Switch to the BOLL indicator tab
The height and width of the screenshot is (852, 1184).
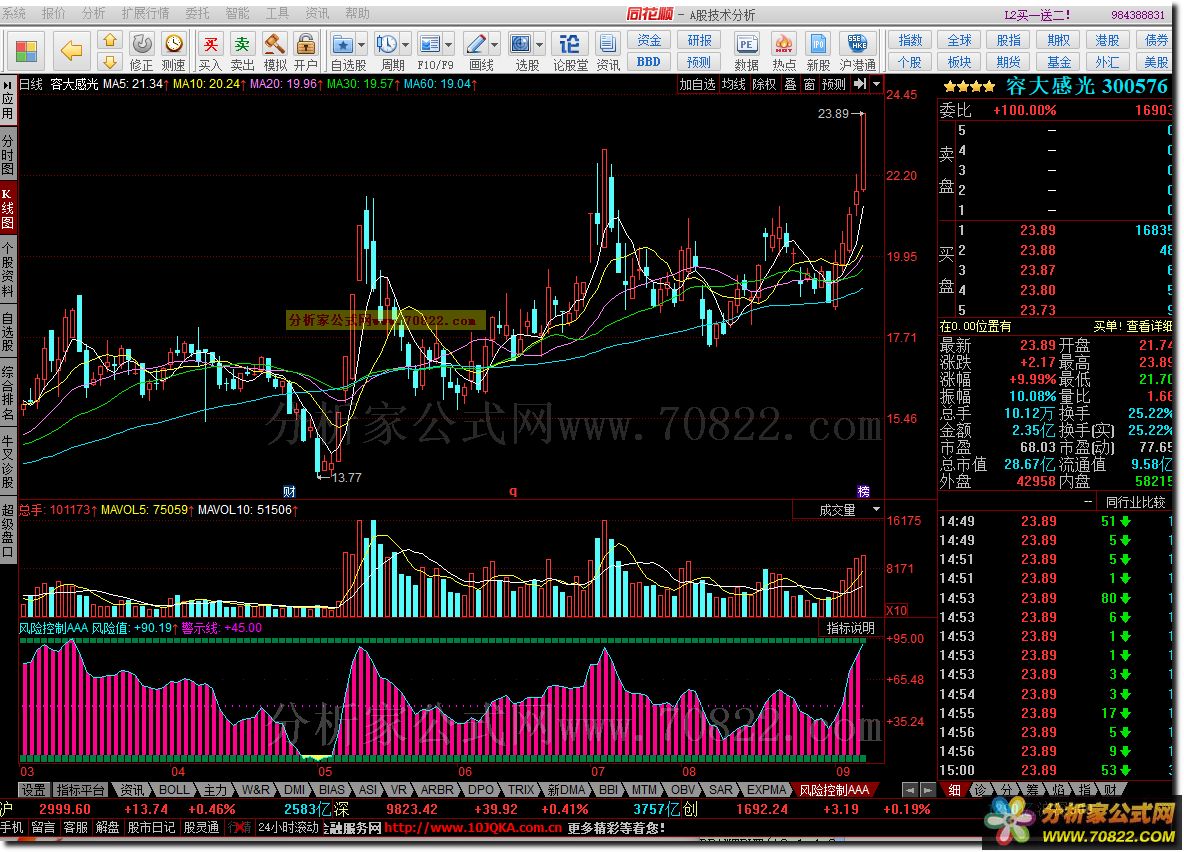(174, 790)
